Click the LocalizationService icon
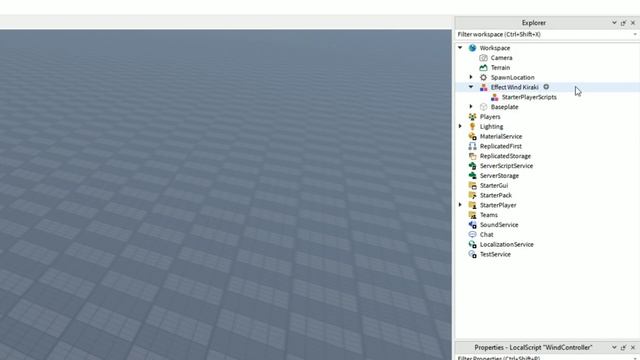This screenshot has height=360, width=640. pos(472,244)
